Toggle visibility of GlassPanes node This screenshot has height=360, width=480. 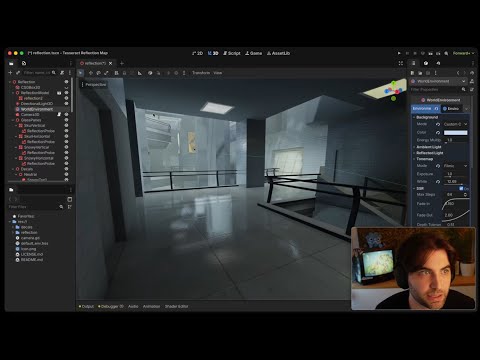coord(66,120)
